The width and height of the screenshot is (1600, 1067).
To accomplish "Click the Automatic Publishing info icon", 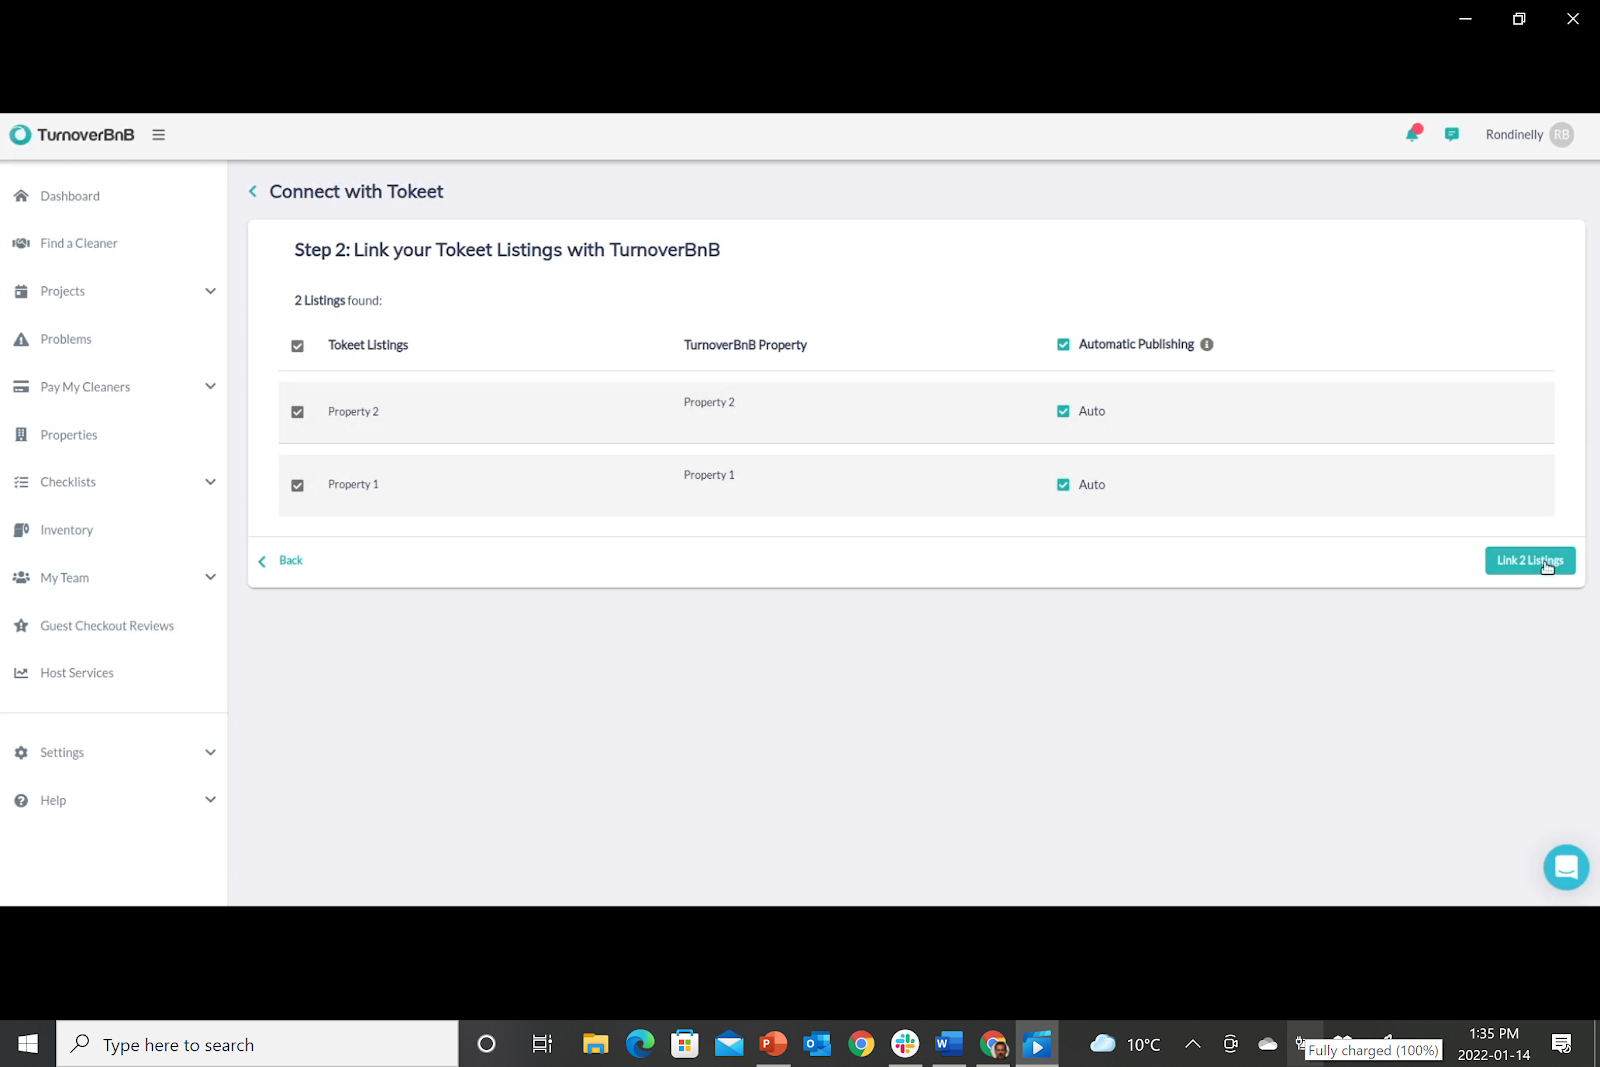I will click(1207, 344).
